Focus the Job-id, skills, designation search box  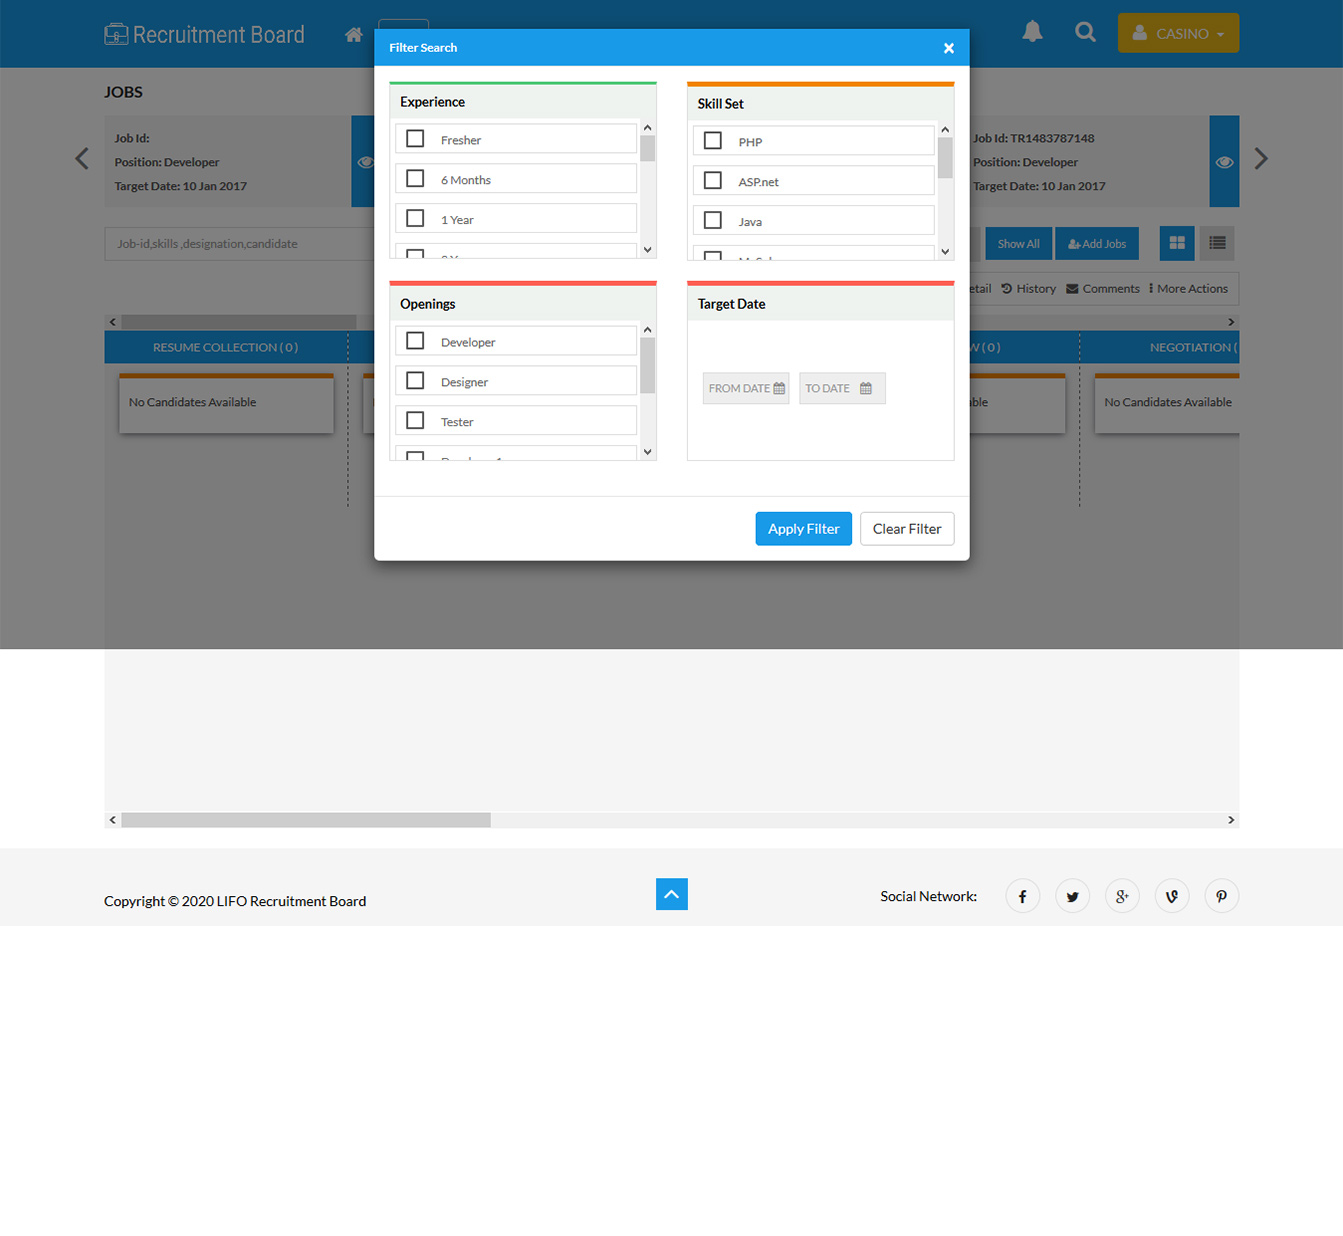[239, 244]
